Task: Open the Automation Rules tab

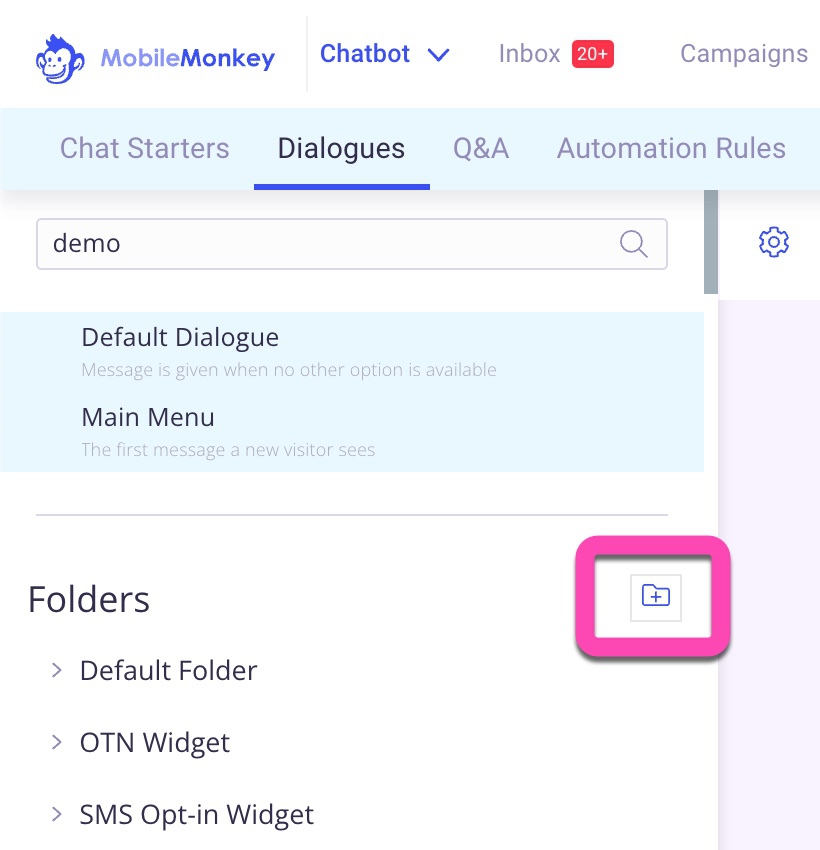Action: [x=671, y=149]
